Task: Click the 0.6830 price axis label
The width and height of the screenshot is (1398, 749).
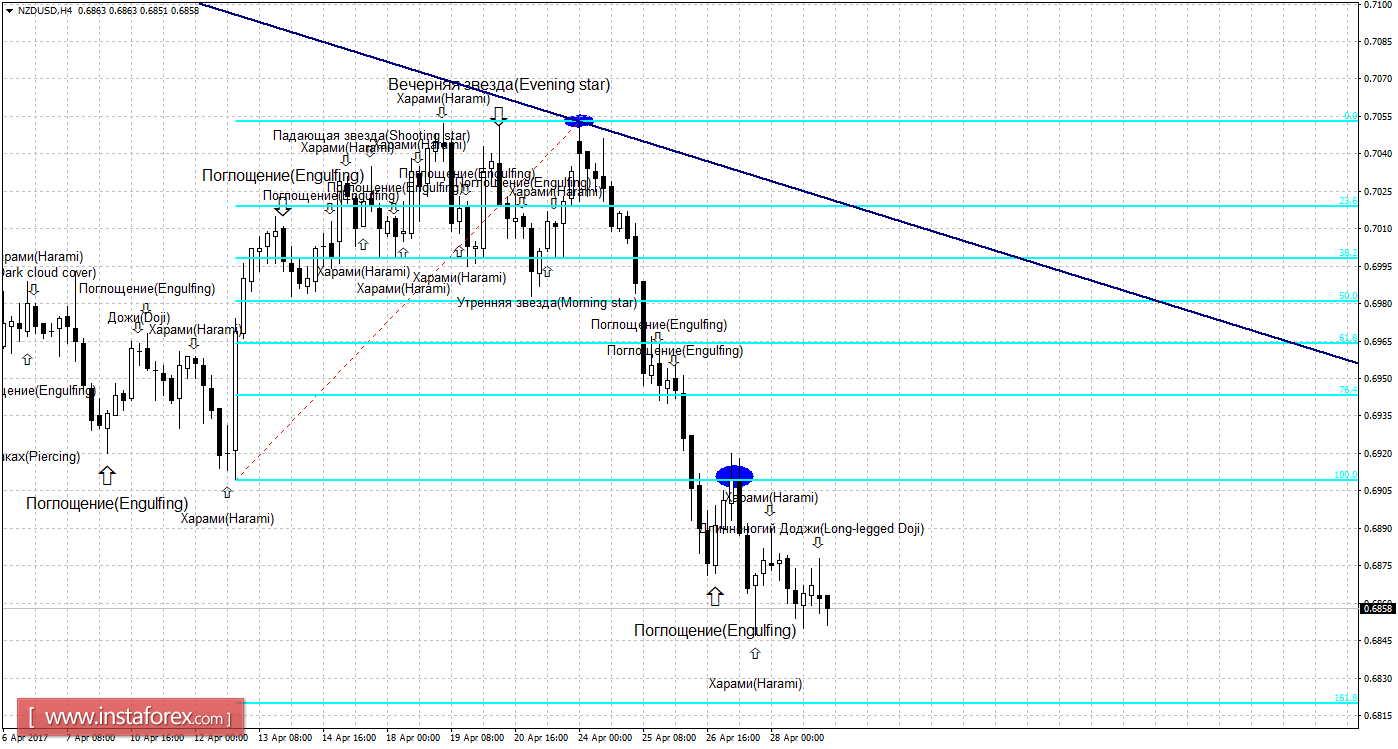Action: (x=1379, y=678)
